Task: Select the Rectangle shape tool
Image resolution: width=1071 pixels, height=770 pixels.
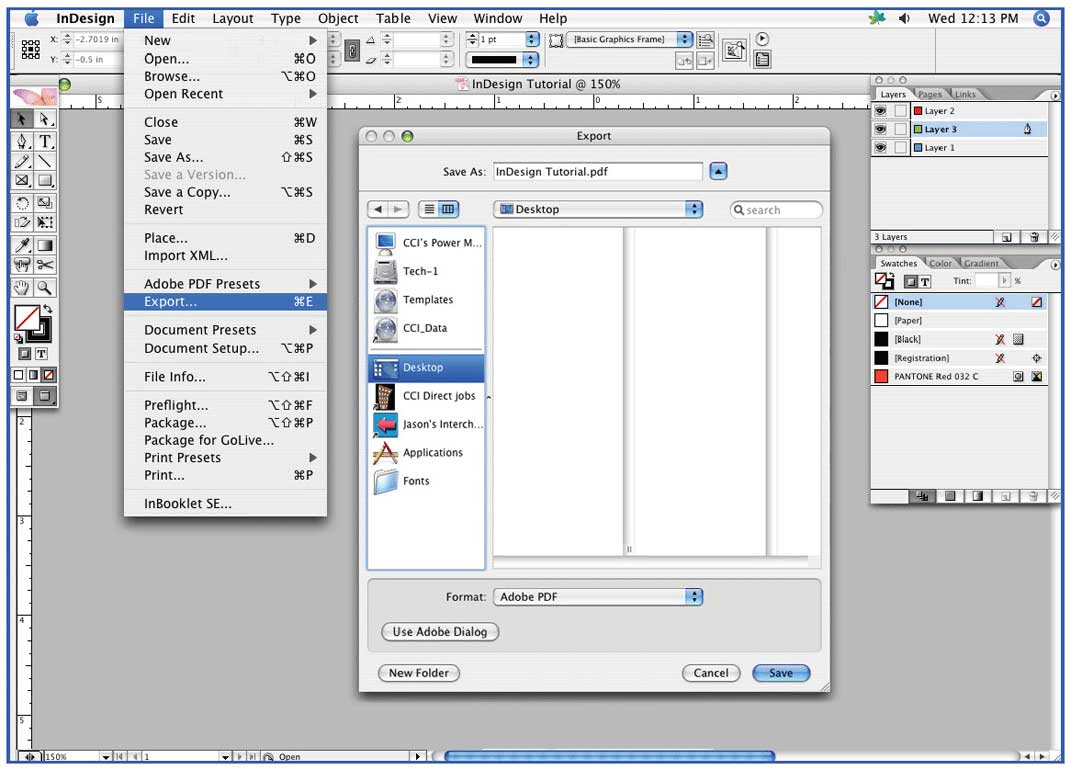Action: 44,180
